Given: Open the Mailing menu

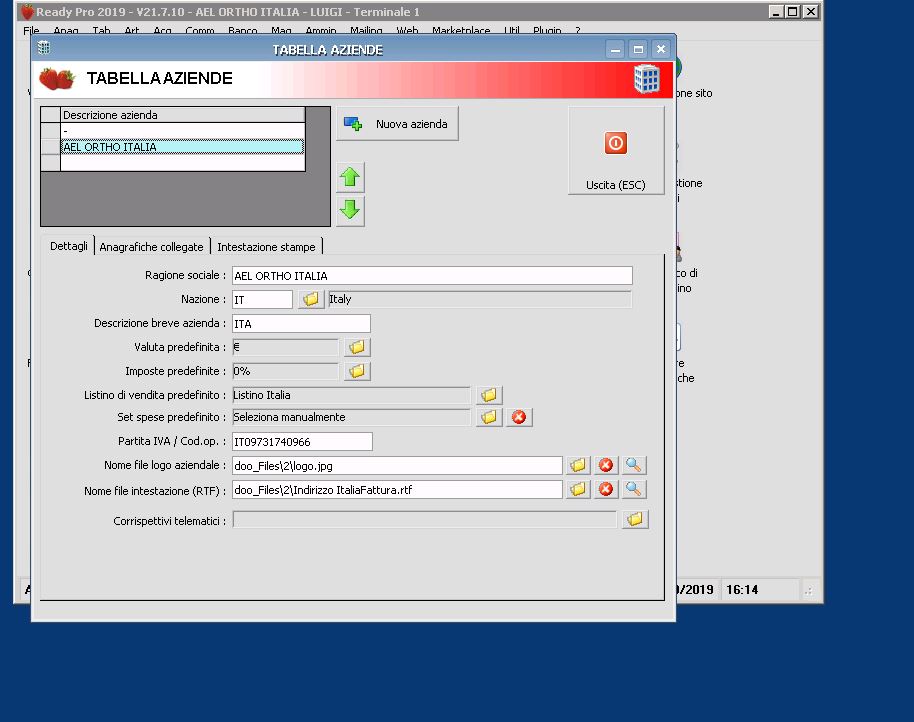Looking at the screenshot, I should (366, 31).
